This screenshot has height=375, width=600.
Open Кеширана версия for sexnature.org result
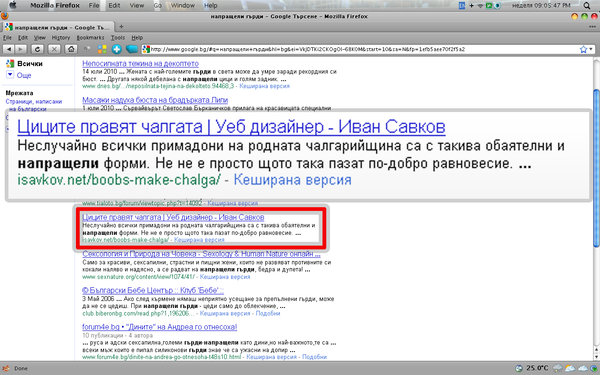click(x=225, y=276)
